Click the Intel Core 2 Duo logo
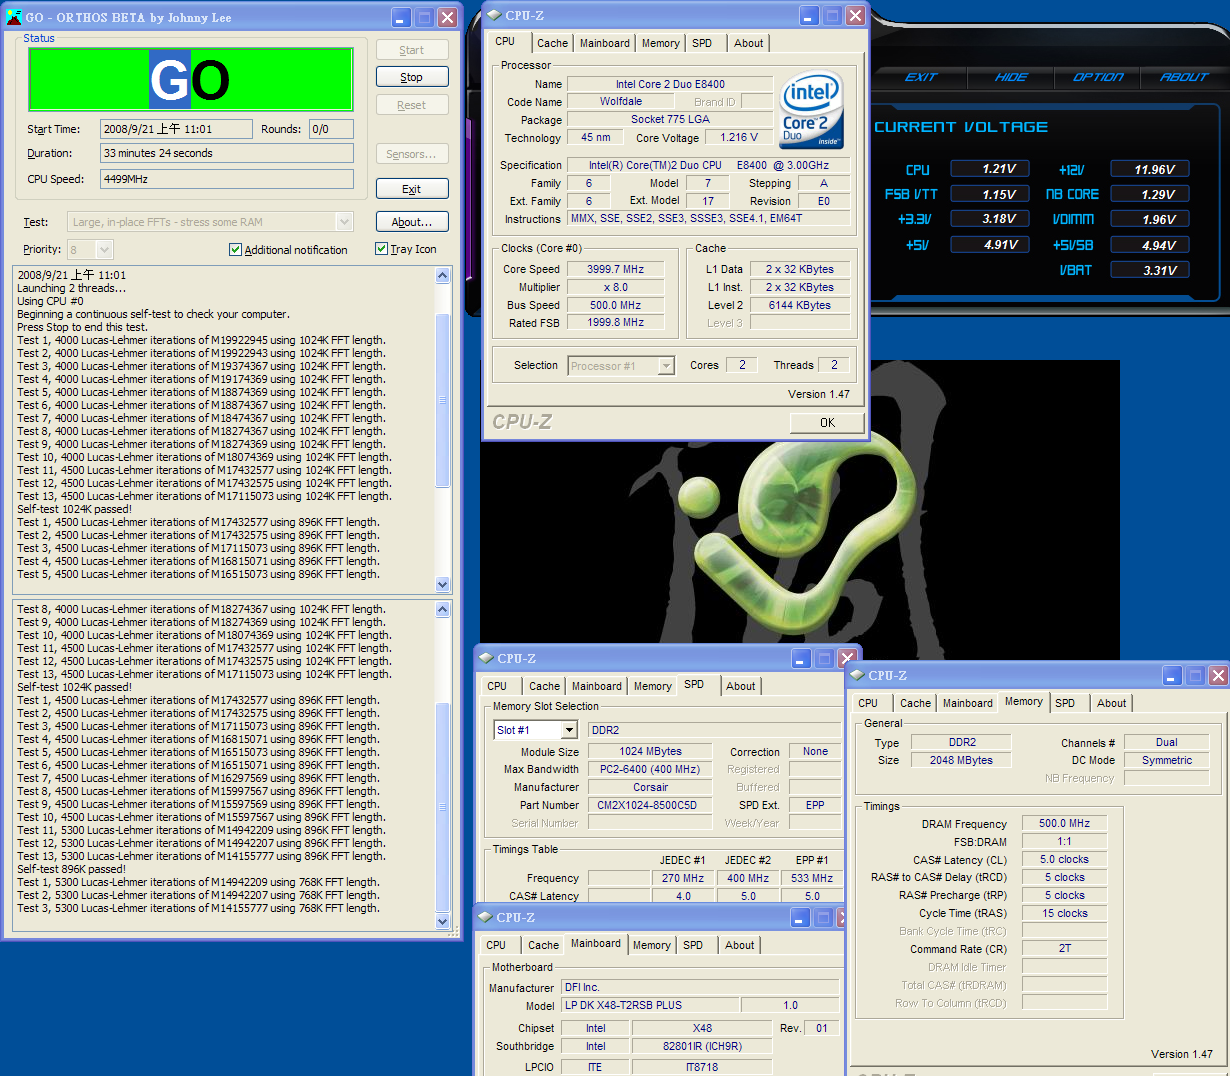Viewport: 1230px width, 1076px height. coord(811,110)
